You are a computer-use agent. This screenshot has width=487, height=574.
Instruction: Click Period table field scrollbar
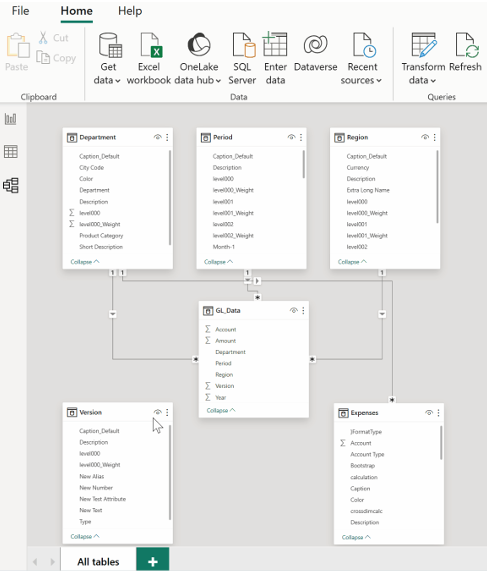[x=304, y=164]
